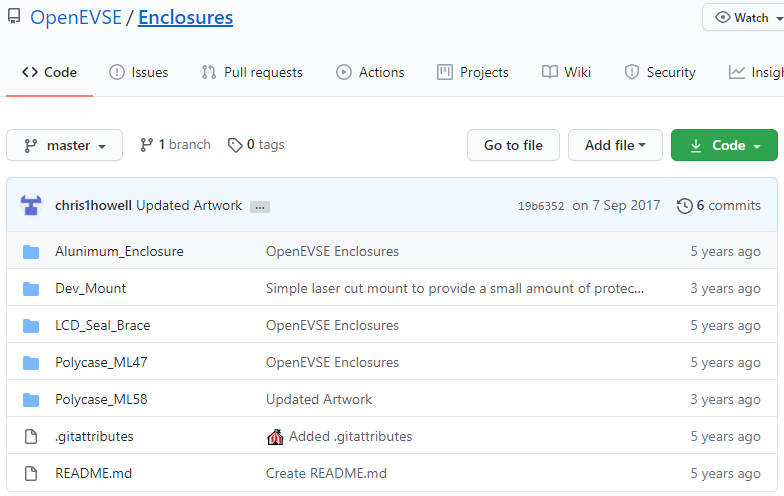Switch to the Wiki tab
Image resolution: width=784 pixels, height=496 pixels.
pyautogui.click(x=566, y=72)
